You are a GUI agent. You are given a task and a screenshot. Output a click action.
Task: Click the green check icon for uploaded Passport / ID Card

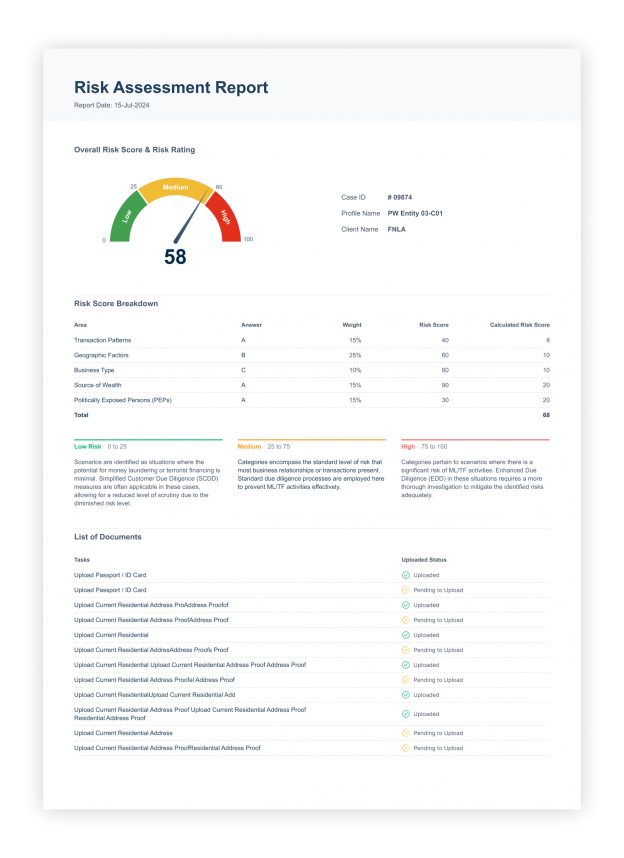pos(405,575)
